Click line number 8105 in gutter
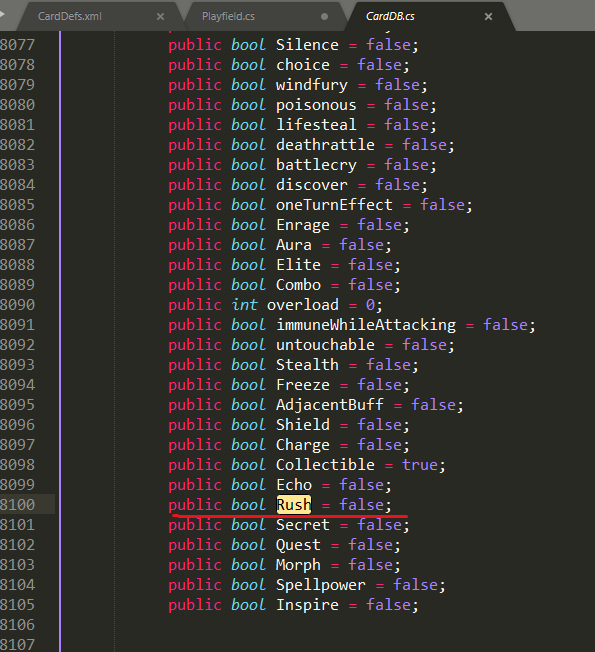This screenshot has width=595, height=652. (17, 605)
